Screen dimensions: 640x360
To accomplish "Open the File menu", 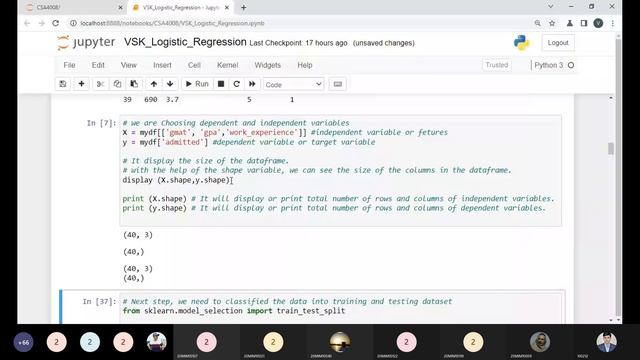I will [69, 65].
